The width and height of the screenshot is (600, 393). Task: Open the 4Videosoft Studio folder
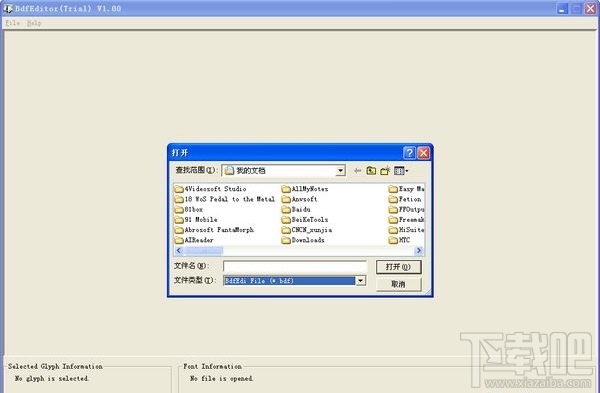[210, 189]
